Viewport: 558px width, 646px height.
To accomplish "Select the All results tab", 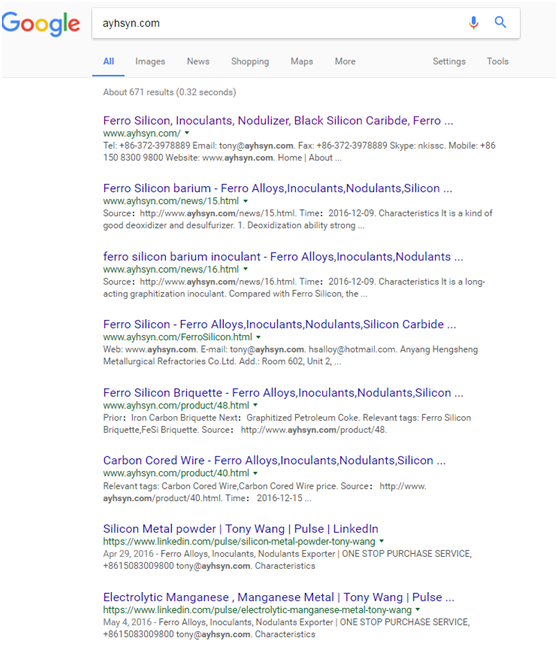I will tap(108, 61).
